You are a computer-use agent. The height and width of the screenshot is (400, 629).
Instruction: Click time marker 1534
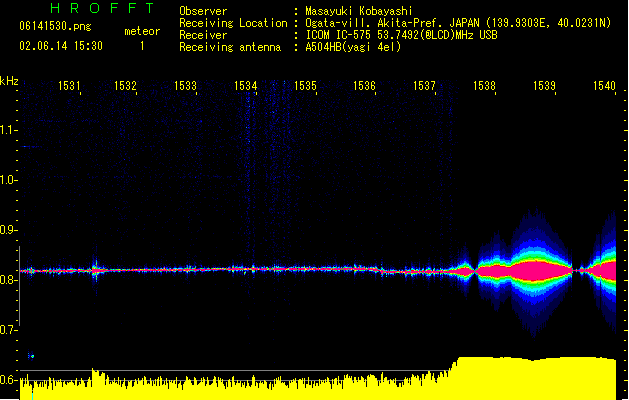(246, 86)
